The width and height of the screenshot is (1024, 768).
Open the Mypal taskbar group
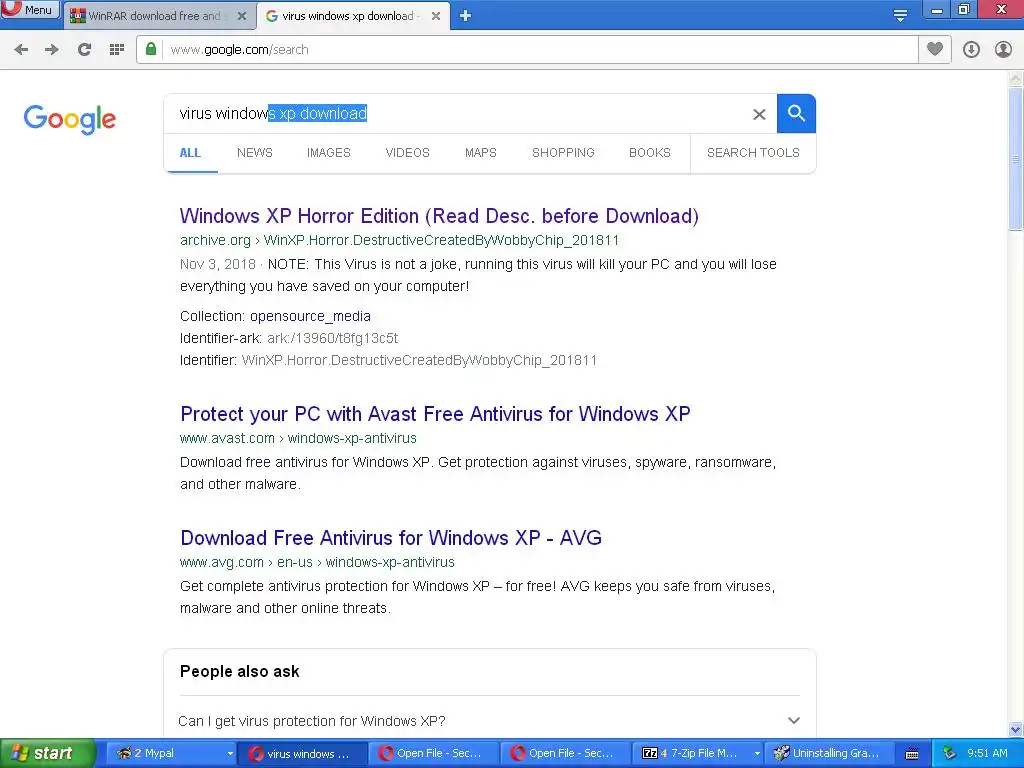point(170,753)
